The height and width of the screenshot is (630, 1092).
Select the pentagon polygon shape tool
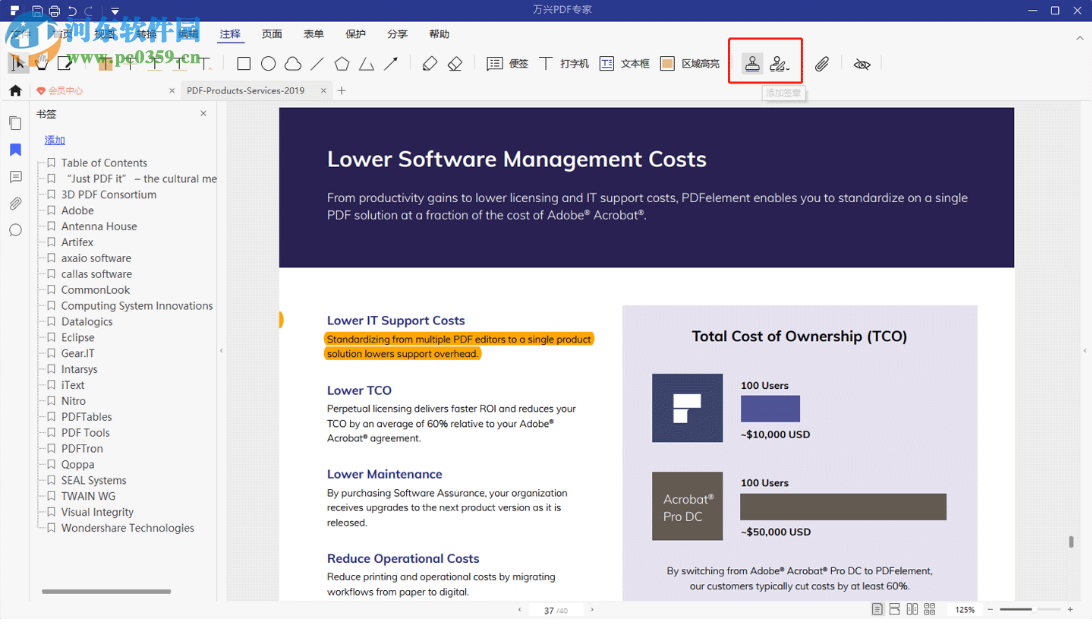[342, 64]
